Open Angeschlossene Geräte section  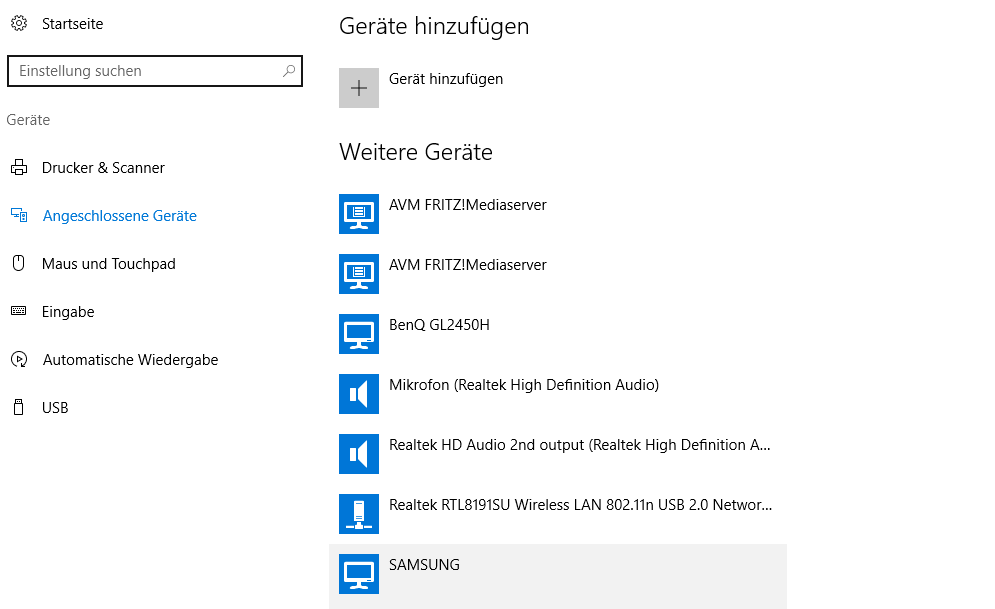pos(119,216)
